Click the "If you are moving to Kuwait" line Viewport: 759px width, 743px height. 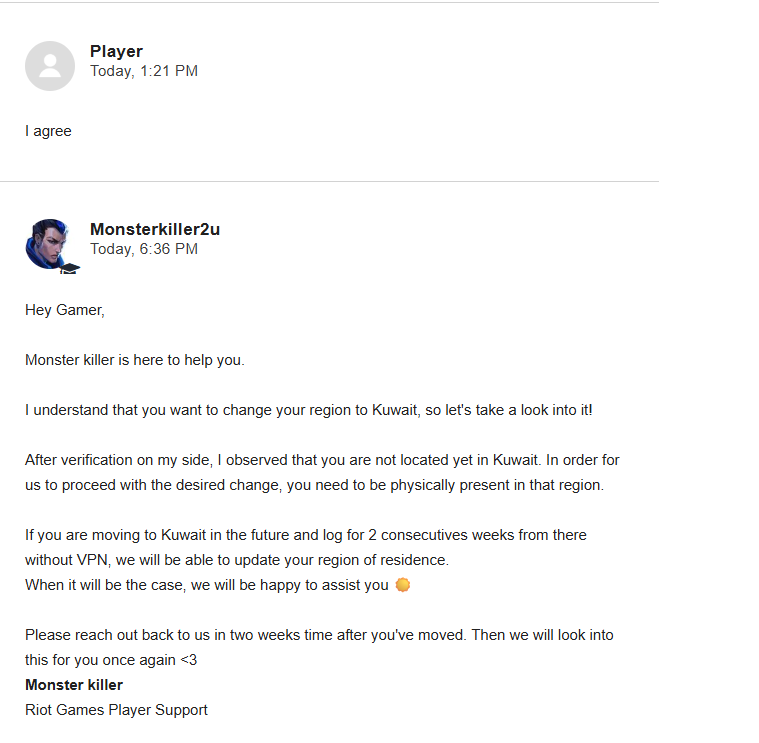click(x=305, y=535)
